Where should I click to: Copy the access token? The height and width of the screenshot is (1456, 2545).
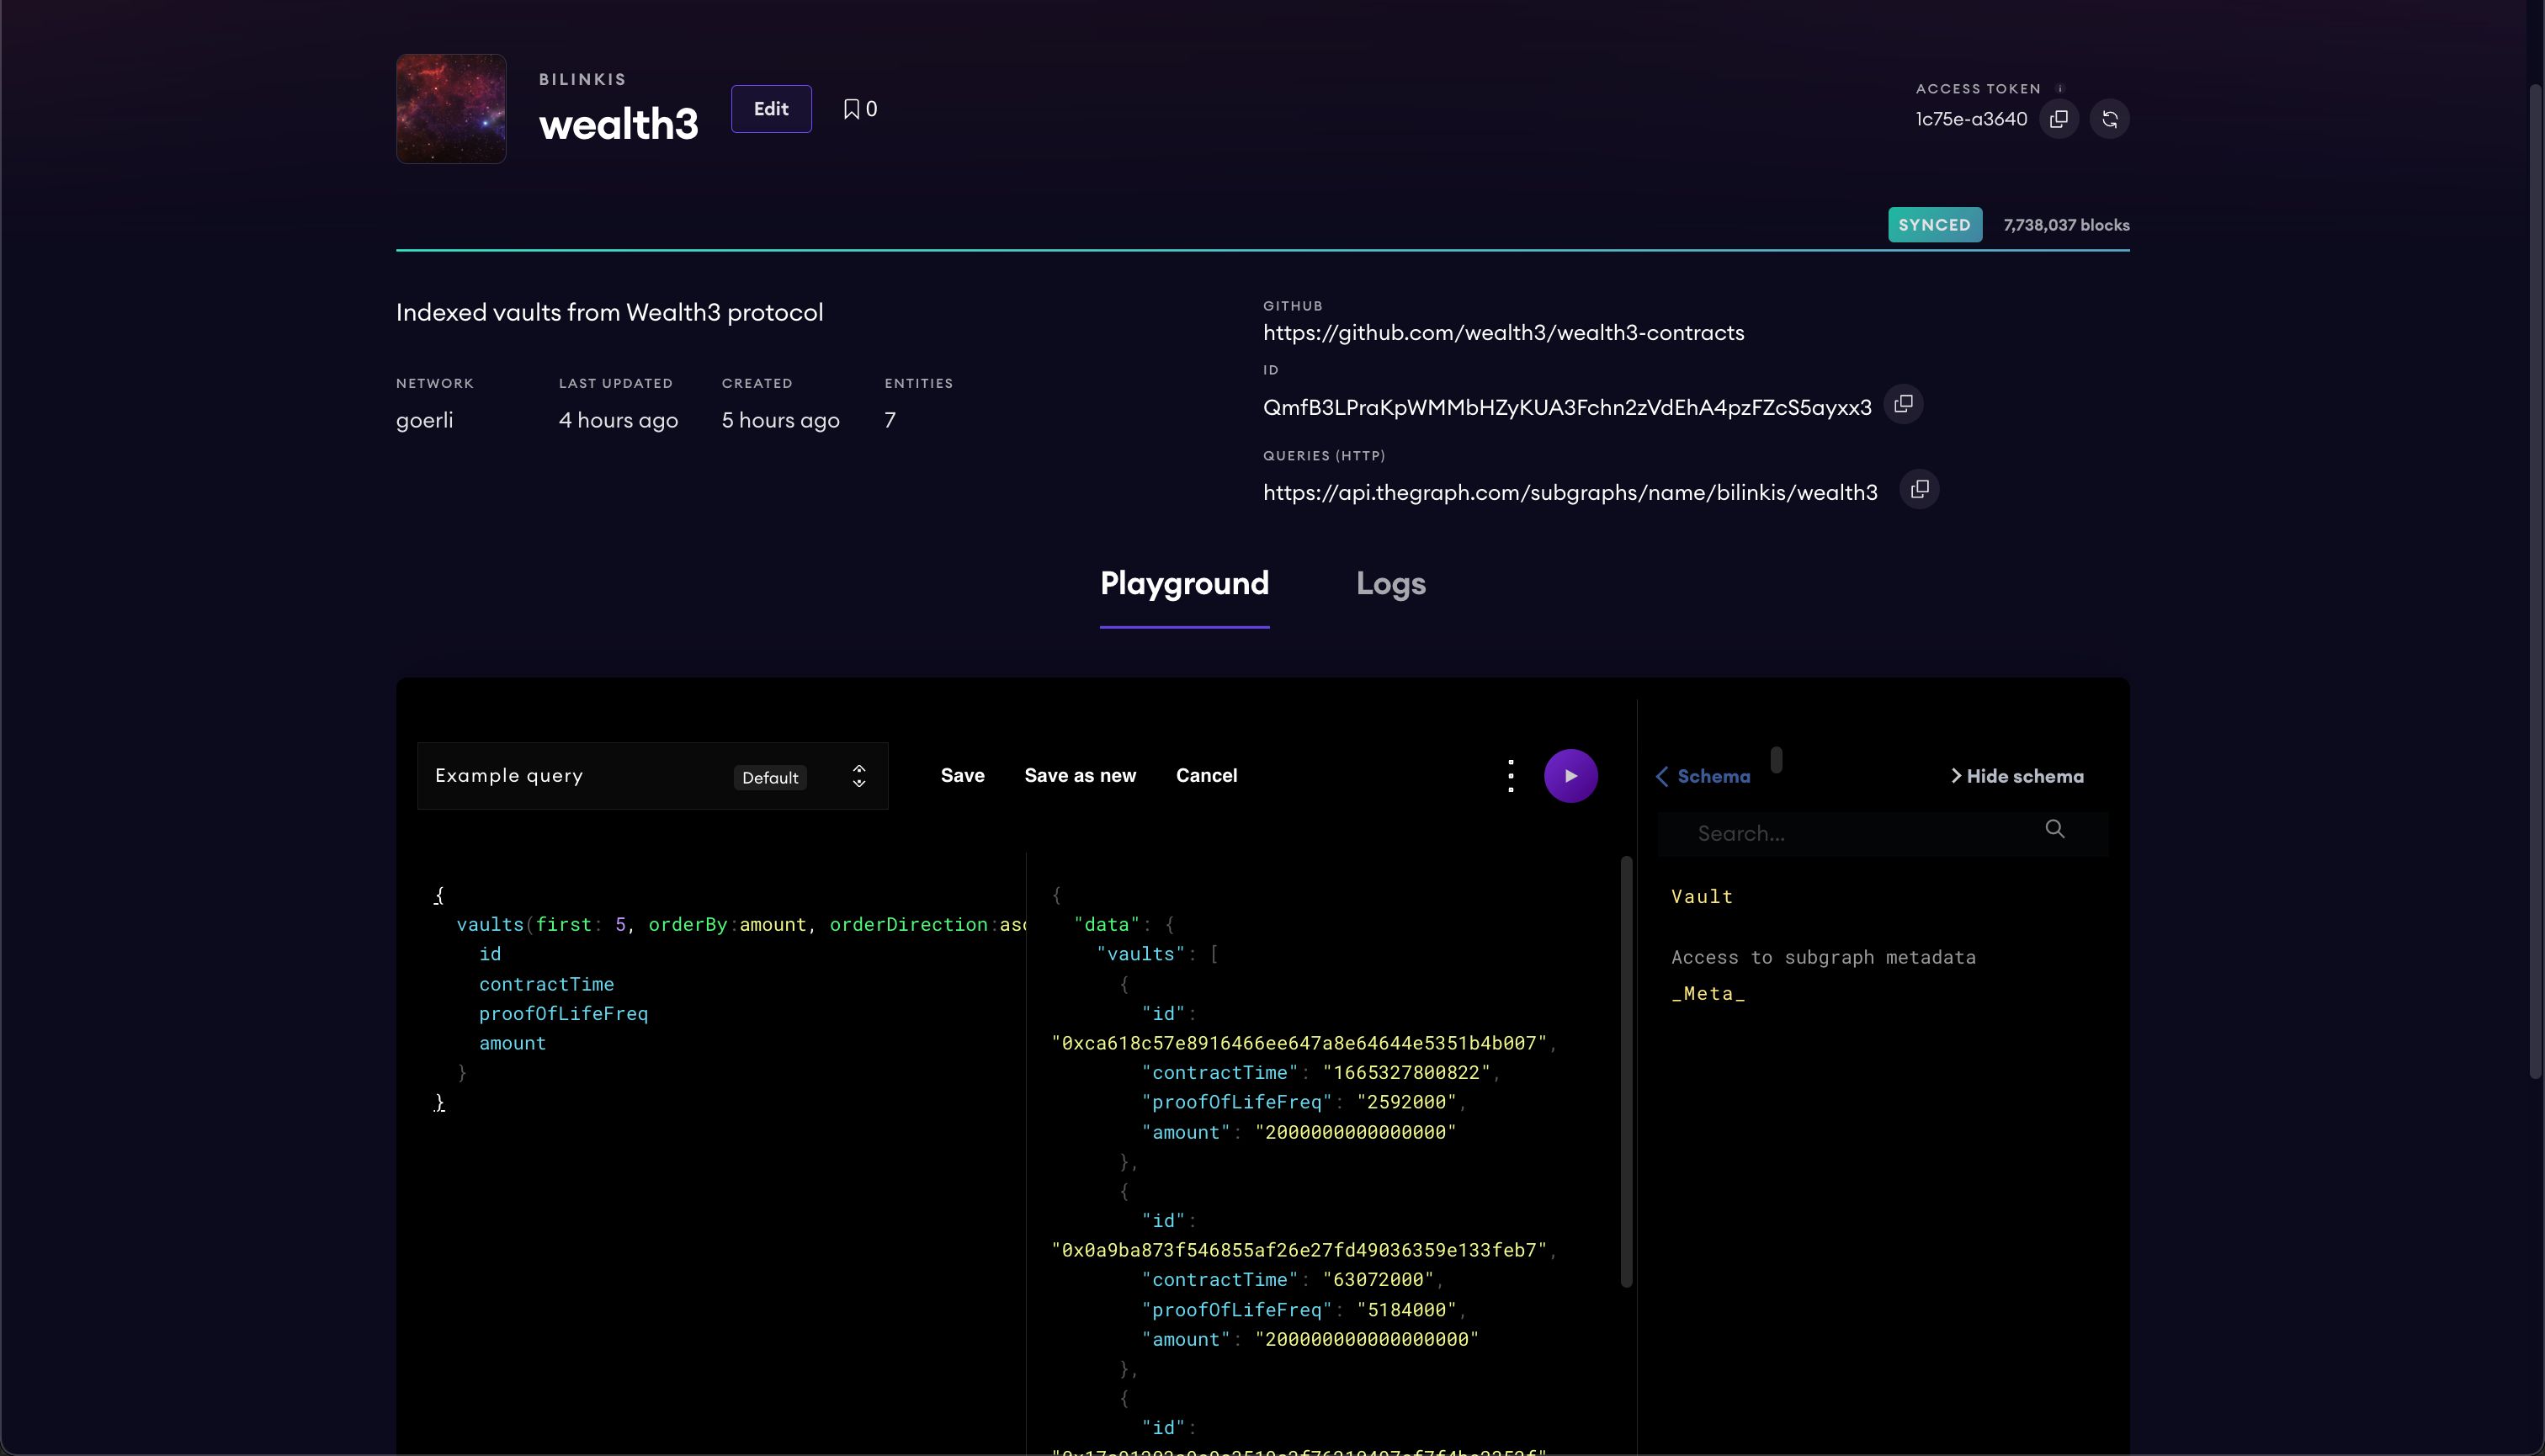[x=2059, y=119]
